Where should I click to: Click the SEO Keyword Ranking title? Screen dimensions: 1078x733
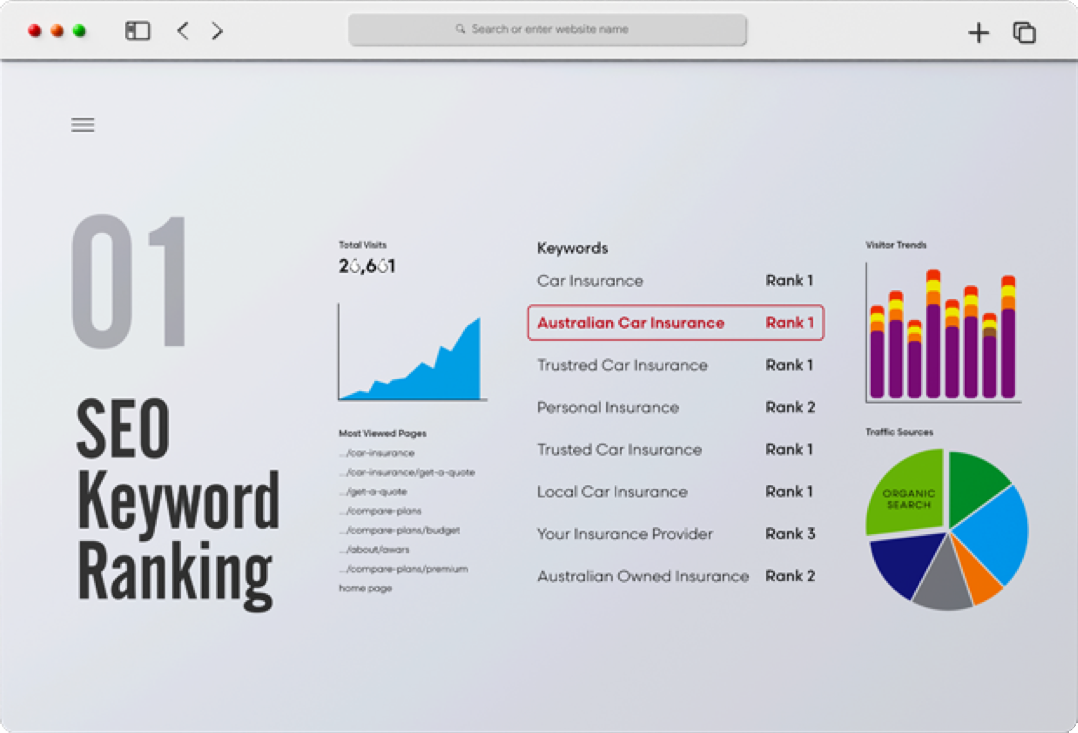click(177, 503)
